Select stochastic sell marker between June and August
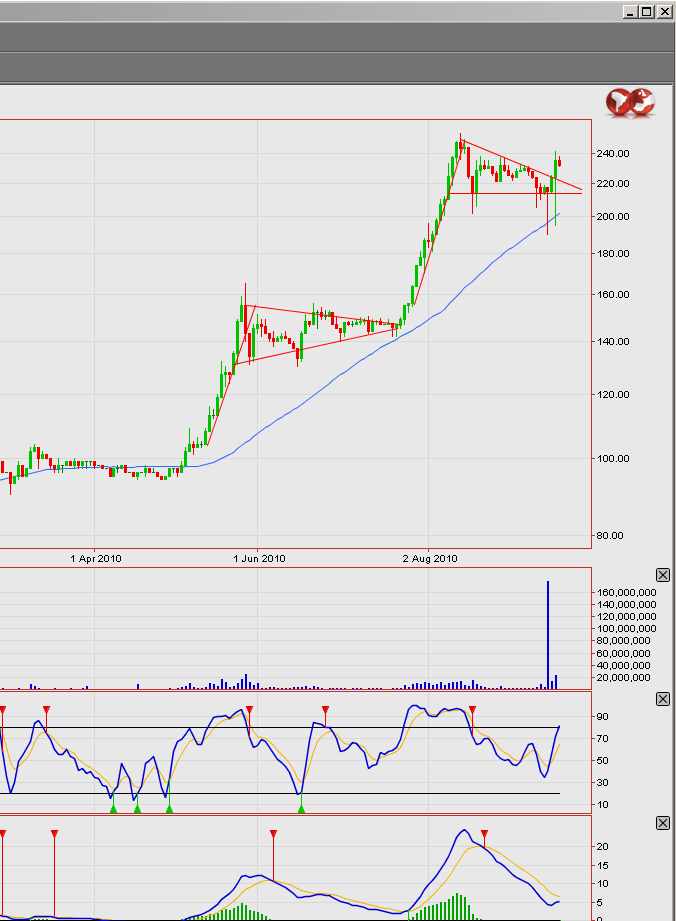This screenshot has height=921, width=676. tap(325, 710)
